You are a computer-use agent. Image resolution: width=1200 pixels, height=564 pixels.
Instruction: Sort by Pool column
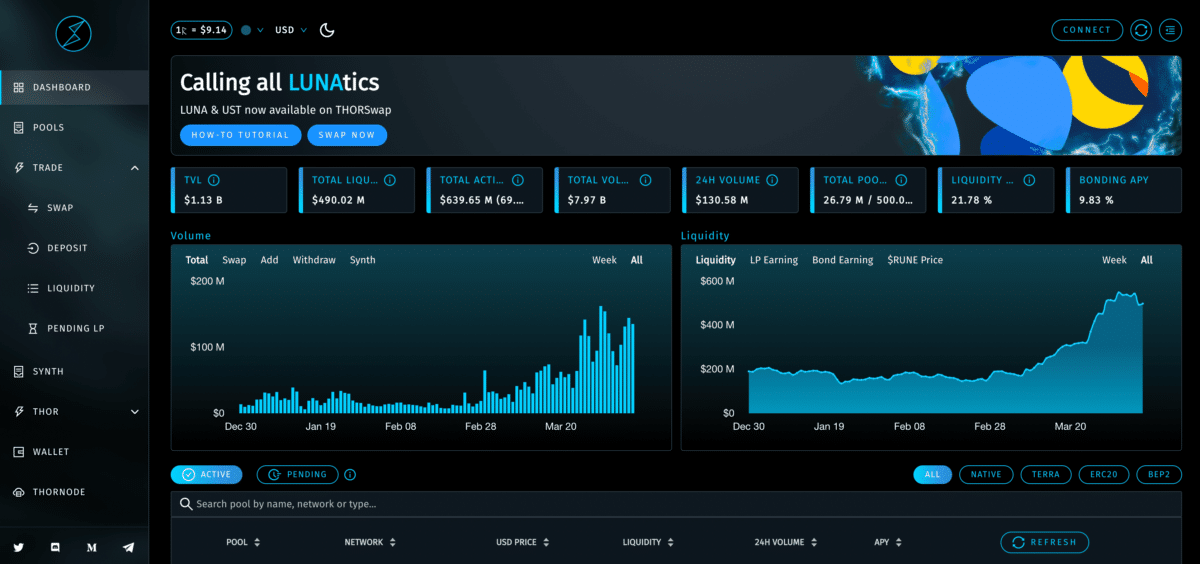click(243, 542)
